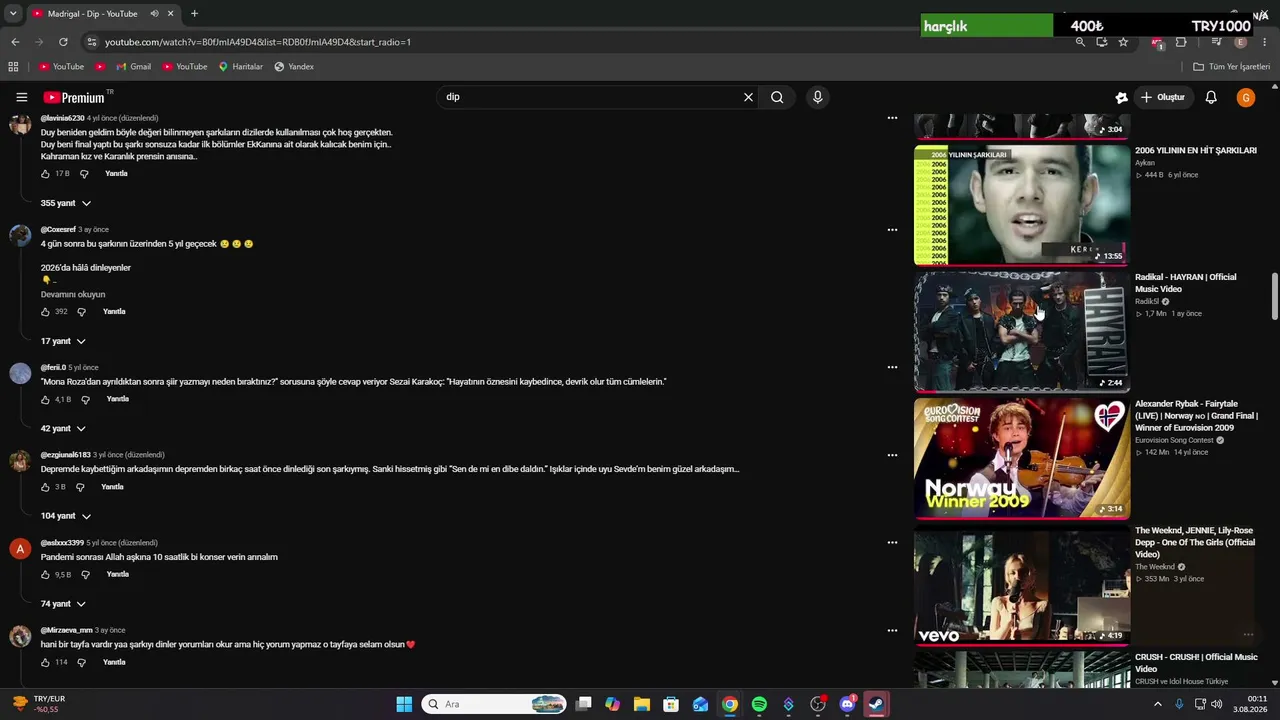Open the apps grid in bookmarks bar
1280x720 pixels.
click(13, 67)
